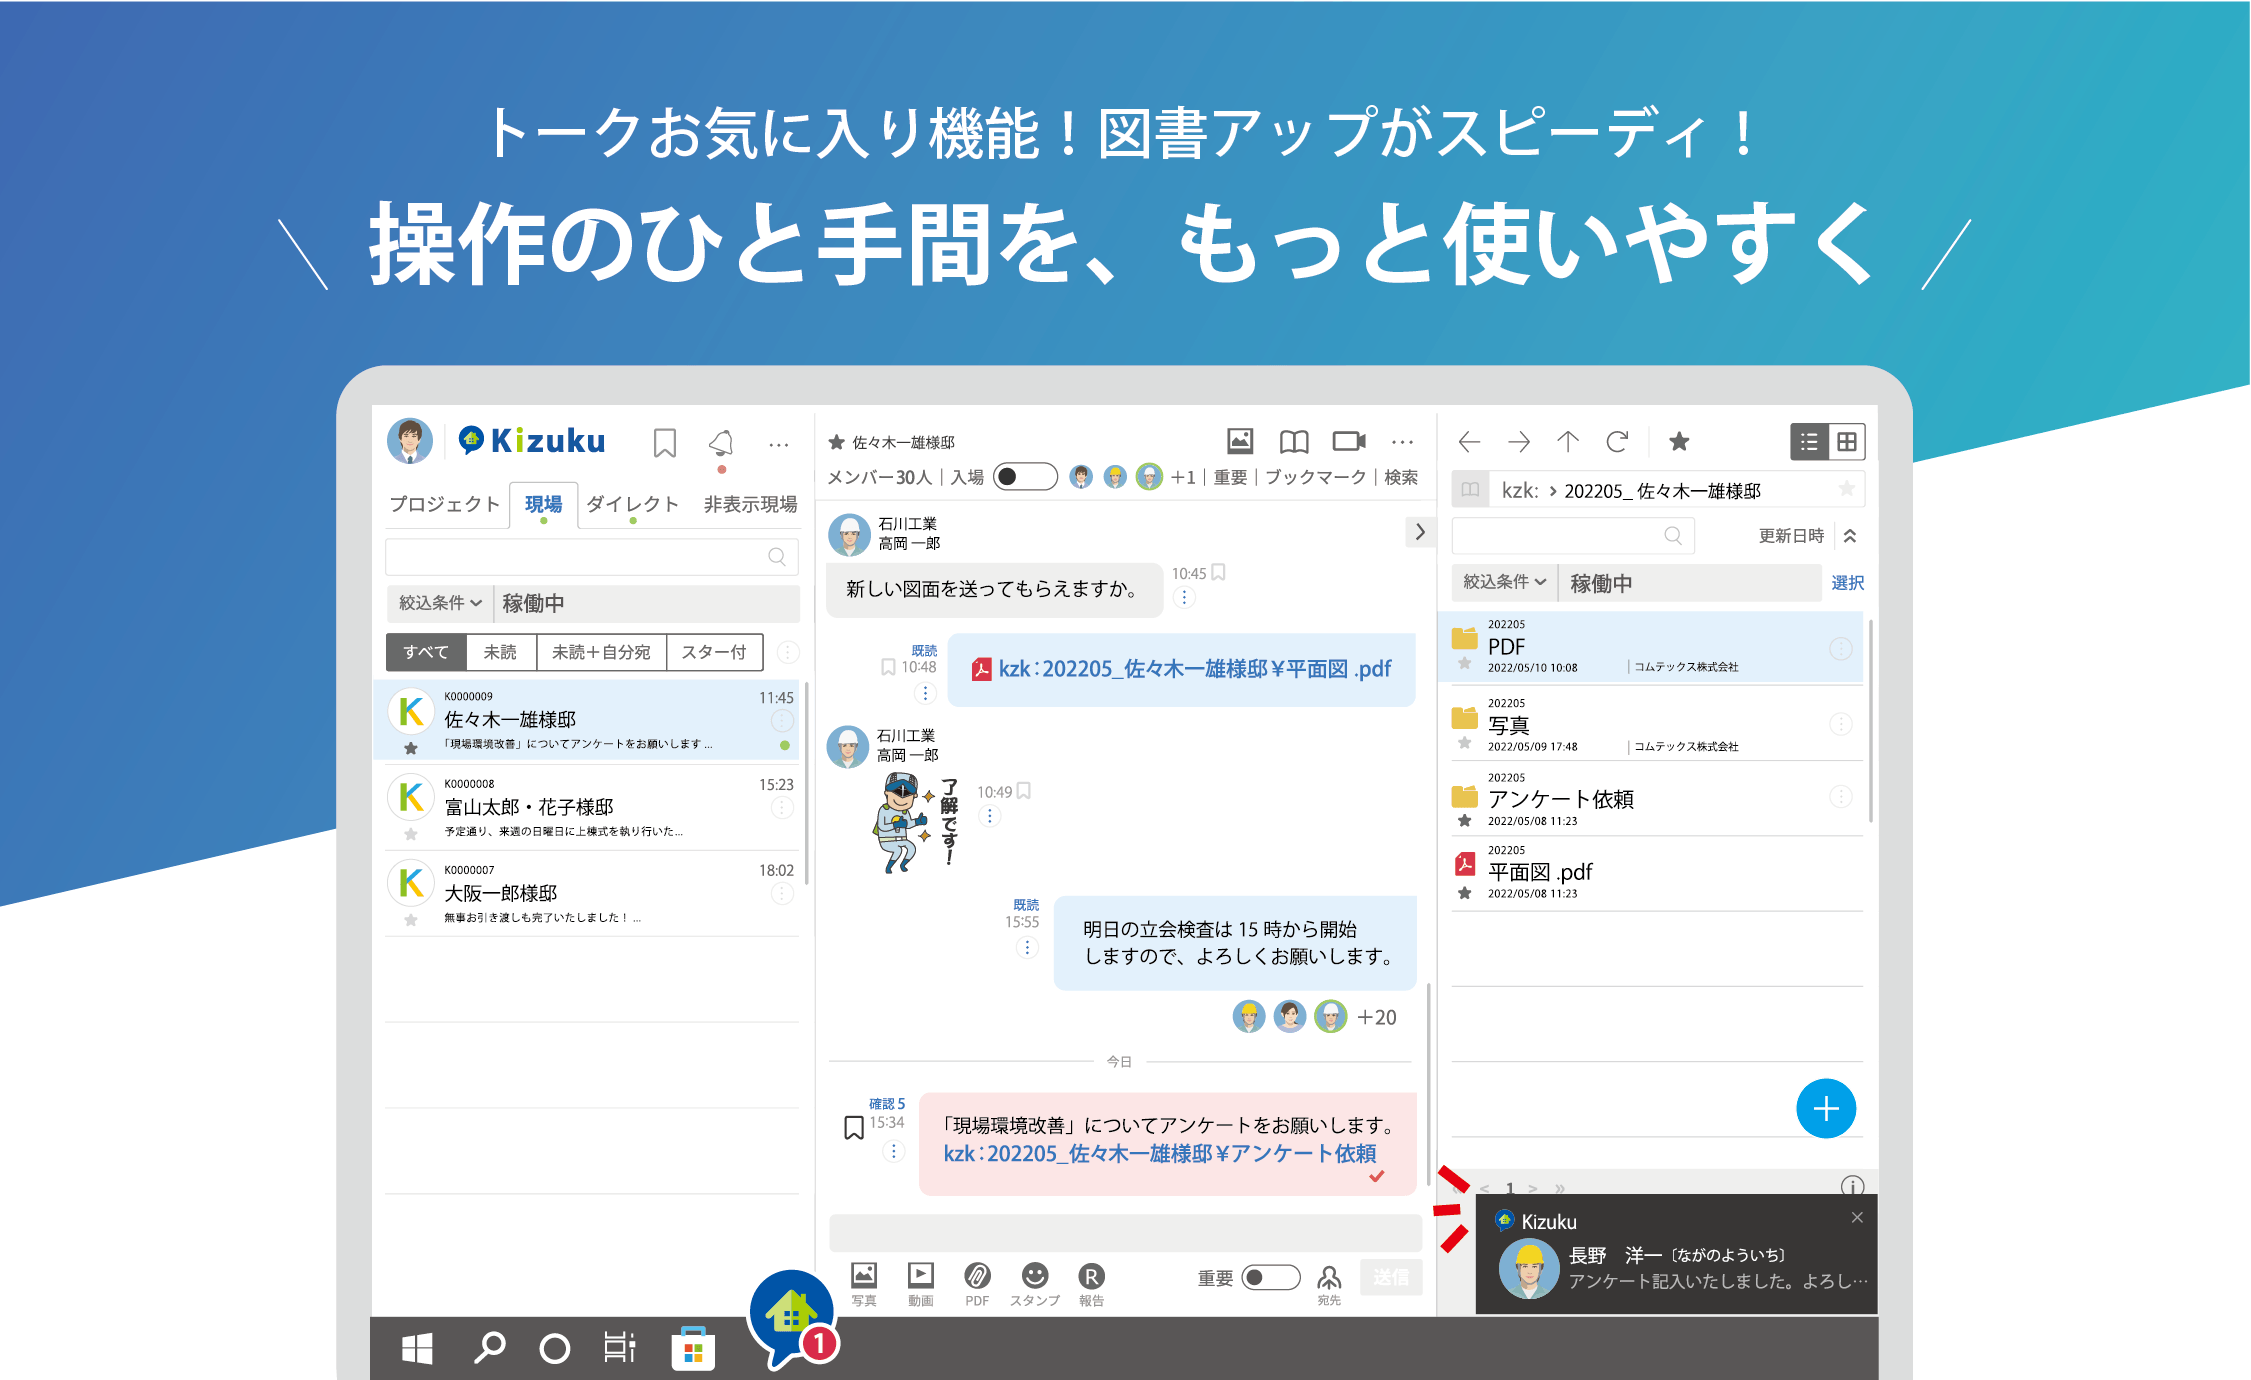Viewport: 2251px width, 1380px height.
Task: Attach a PDF using the paperclip icon
Action: pos(977,1276)
